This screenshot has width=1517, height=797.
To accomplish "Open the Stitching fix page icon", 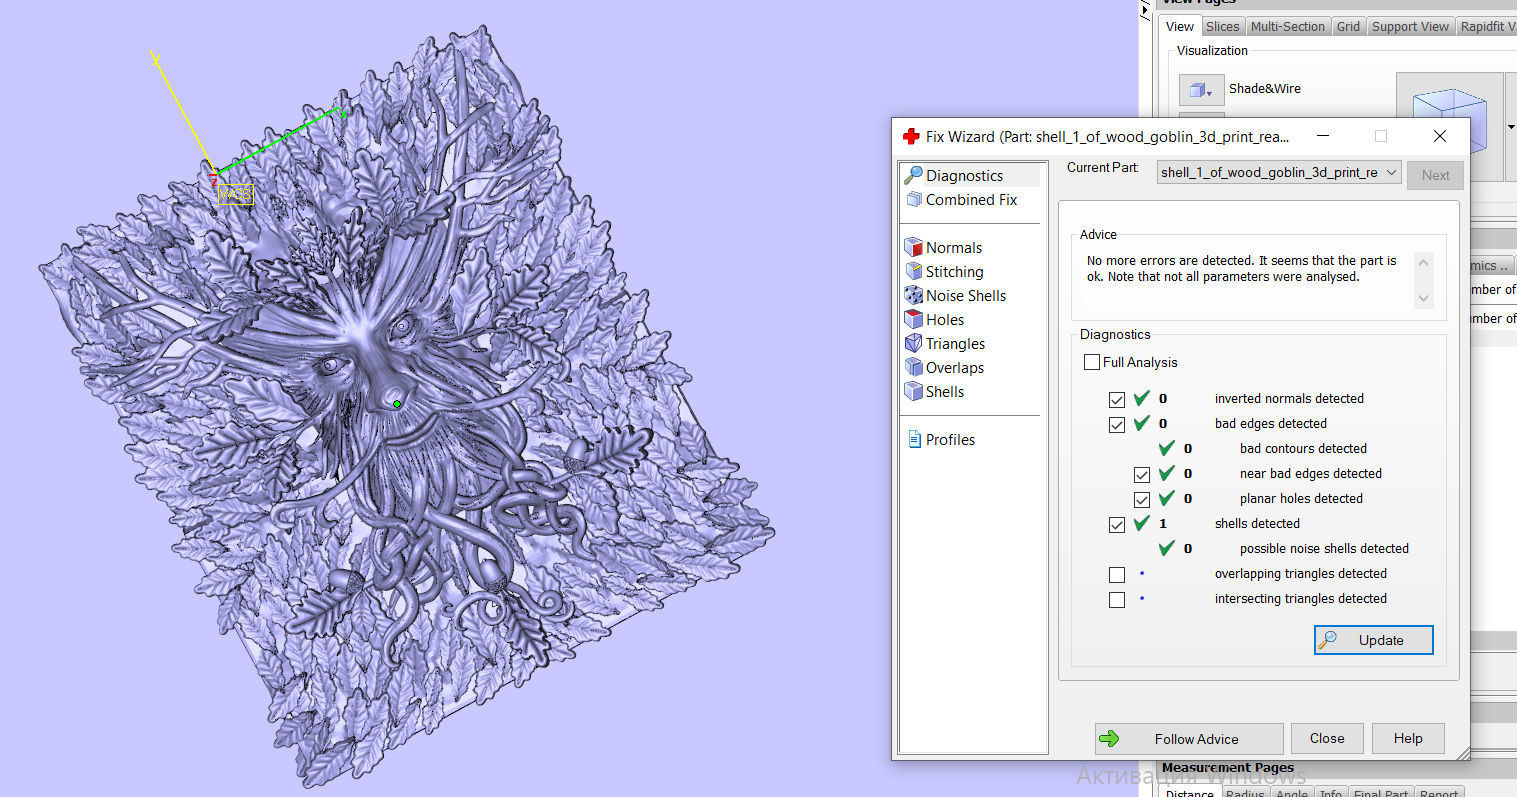I will (x=913, y=271).
